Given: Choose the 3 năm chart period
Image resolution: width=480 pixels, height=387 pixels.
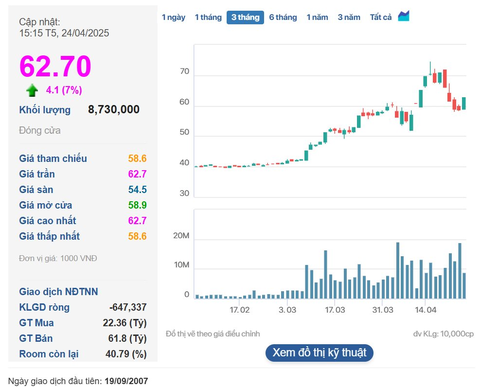Looking at the screenshot, I should coord(349,17).
